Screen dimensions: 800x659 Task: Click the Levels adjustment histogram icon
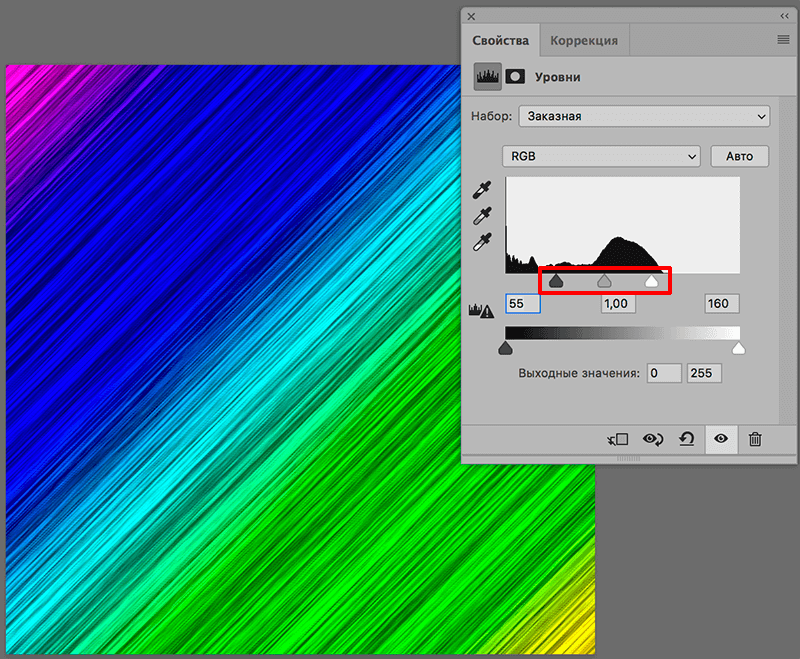(486, 77)
